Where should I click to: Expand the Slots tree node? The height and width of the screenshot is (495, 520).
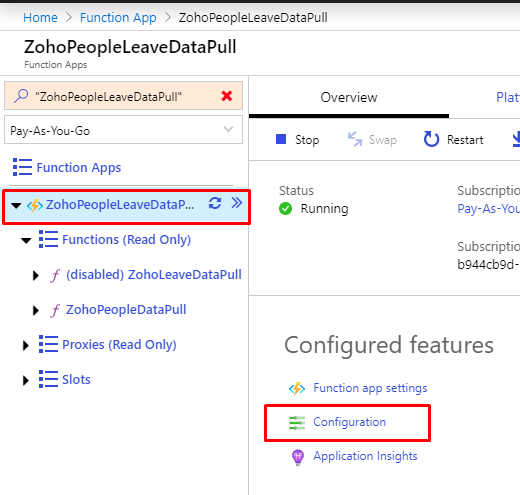click(x=25, y=380)
